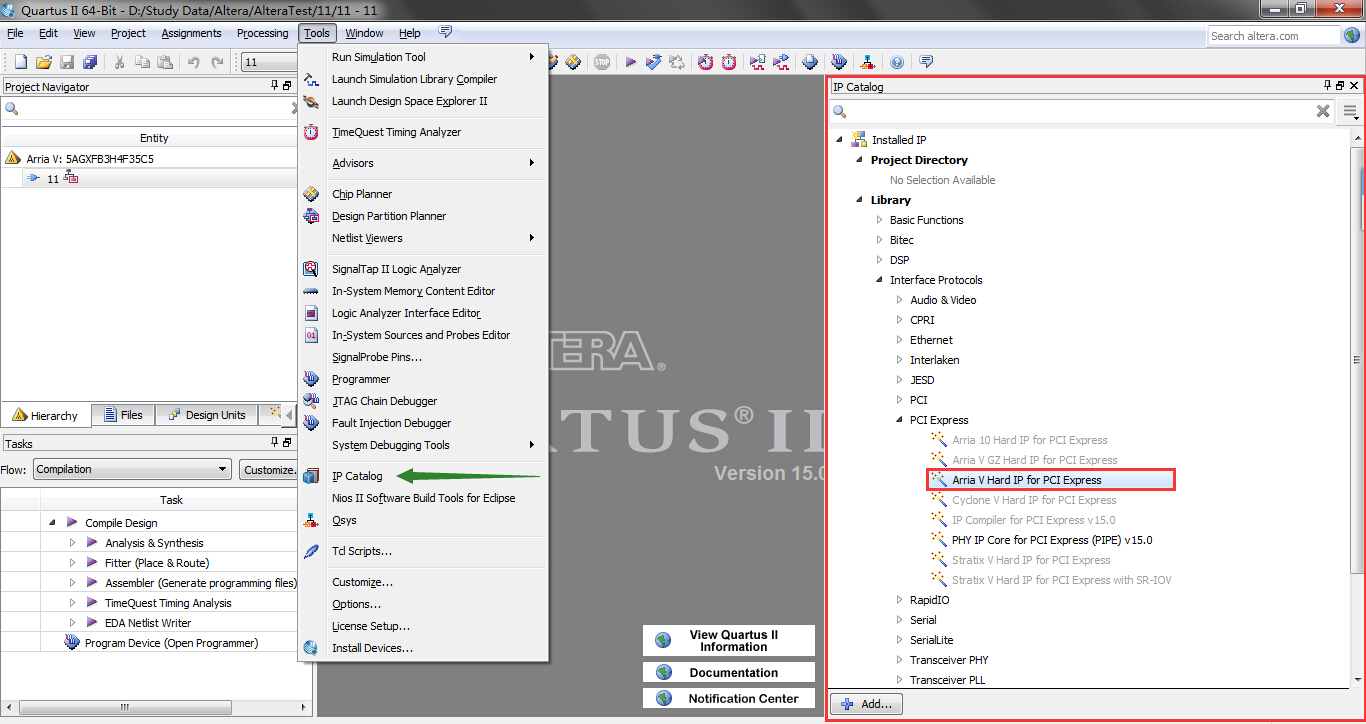Click the Customize button in Tasks
This screenshot has width=1366, height=724.
pos(268,469)
